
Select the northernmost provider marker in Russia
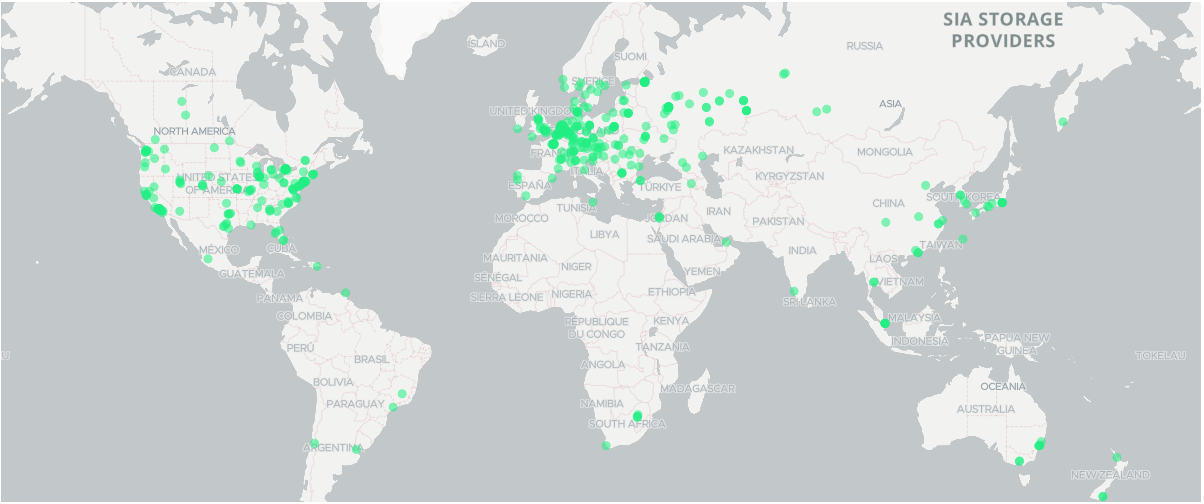[x=784, y=72]
